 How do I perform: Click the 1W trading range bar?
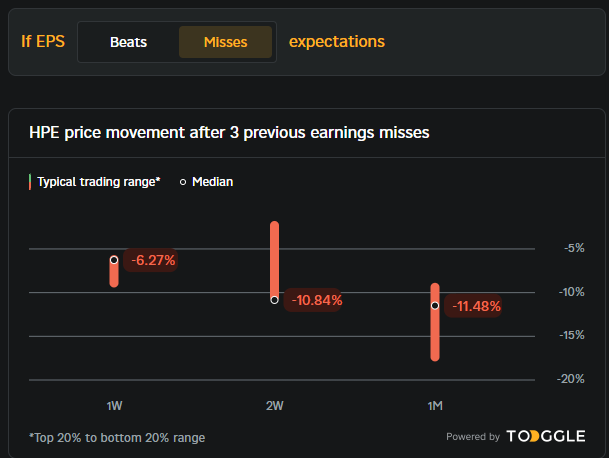(114, 272)
